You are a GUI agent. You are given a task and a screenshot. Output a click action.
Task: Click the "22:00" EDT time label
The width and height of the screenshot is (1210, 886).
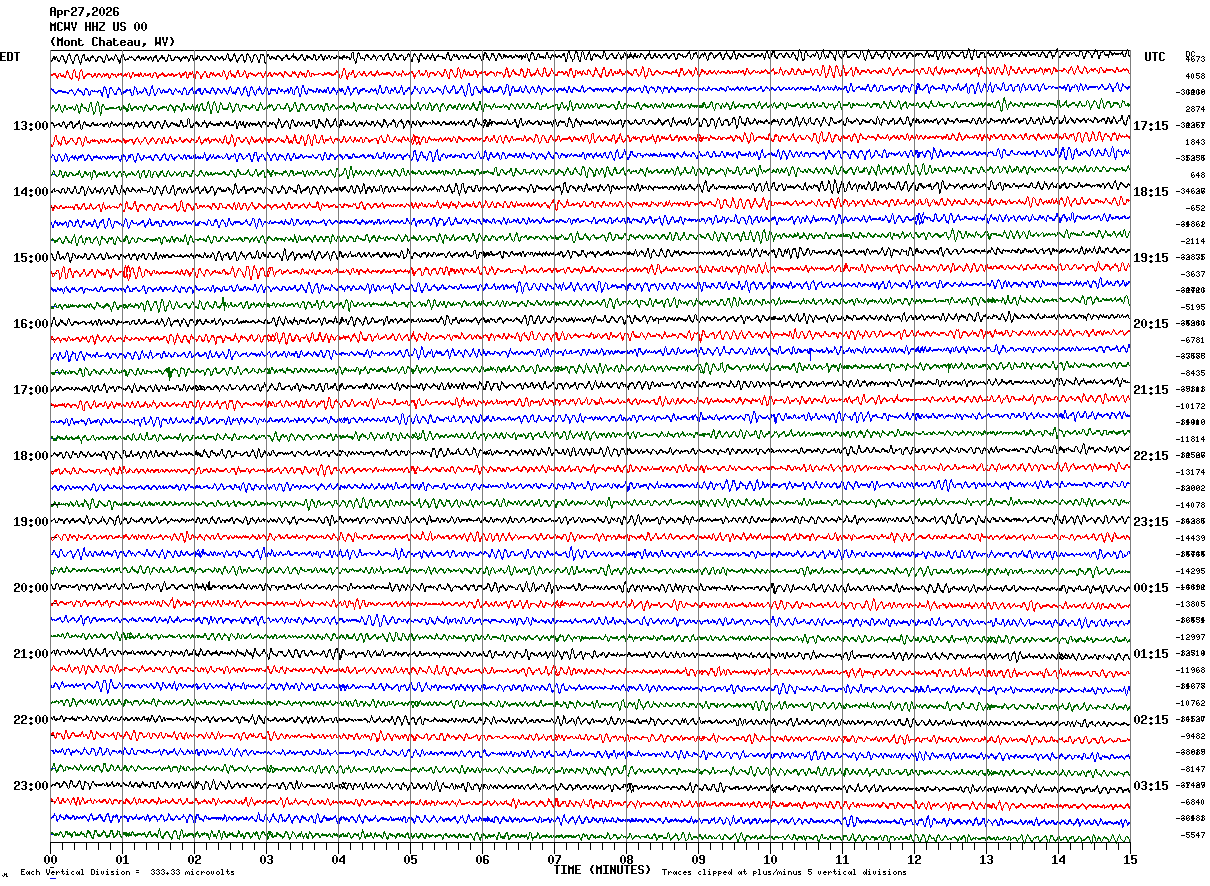(x=31, y=720)
